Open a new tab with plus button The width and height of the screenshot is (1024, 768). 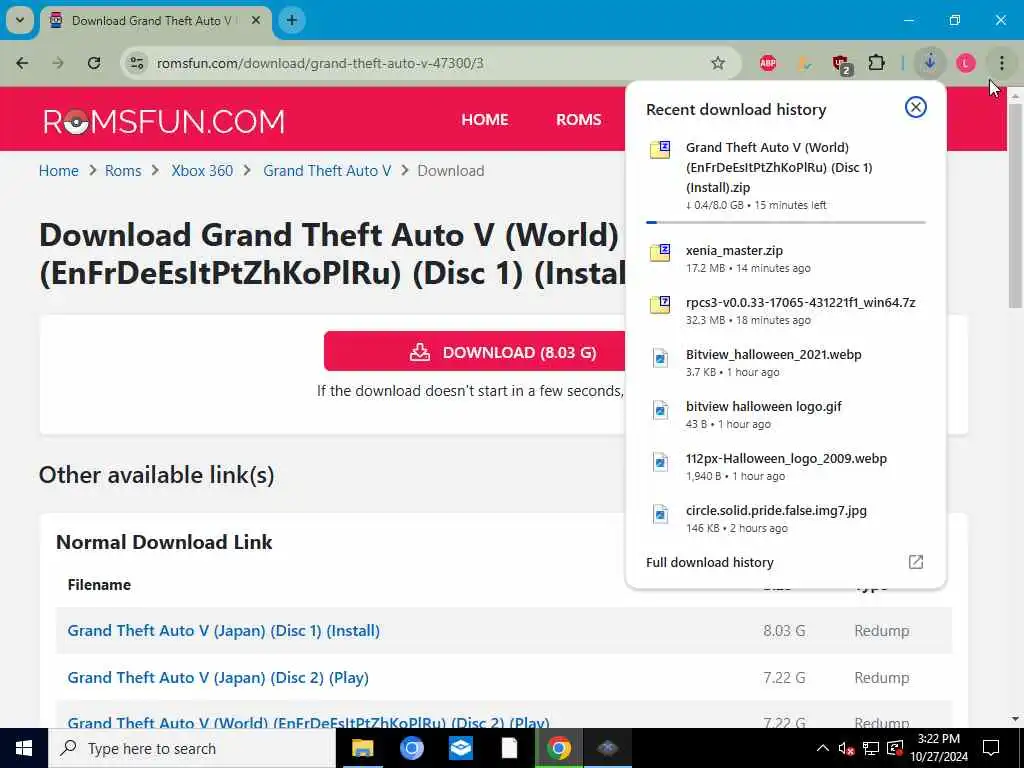[x=291, y=20]
